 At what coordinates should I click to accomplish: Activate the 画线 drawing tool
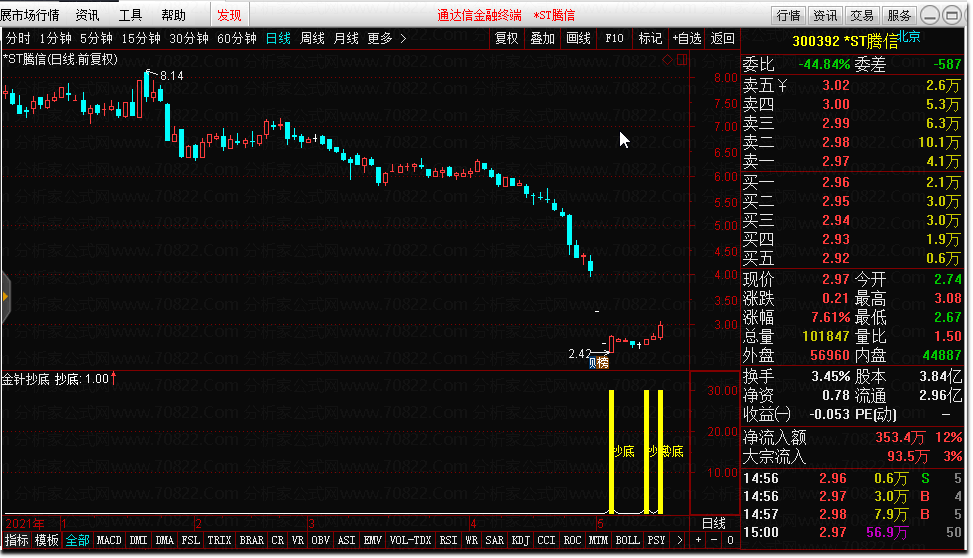[578, 38]
